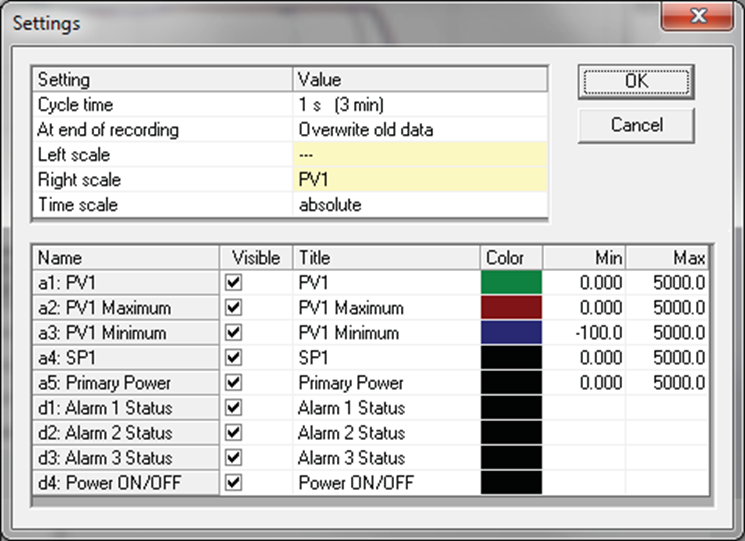Edit the Title cell 'Power ON/OFF'
This screenshot has height=541, width=745.
pyautogui.click(x=386, y=483)
